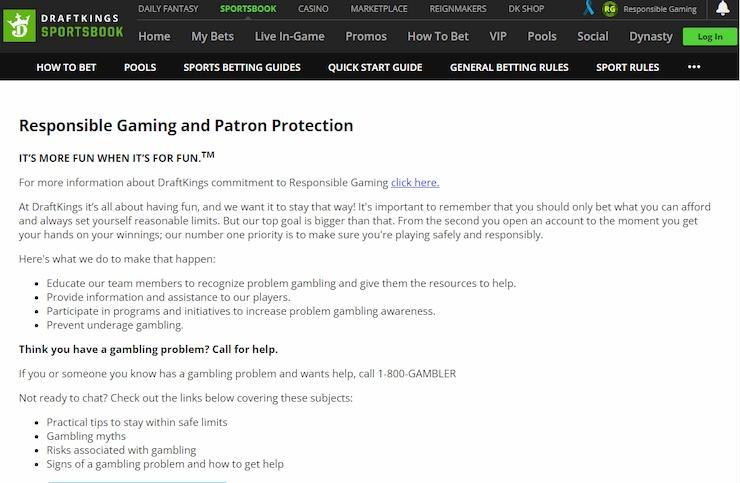Image resolution: width=740 pixels, height=483 pixels.
Task: Open QUICK START GUIDE
Action: click(x=375, y=68)
